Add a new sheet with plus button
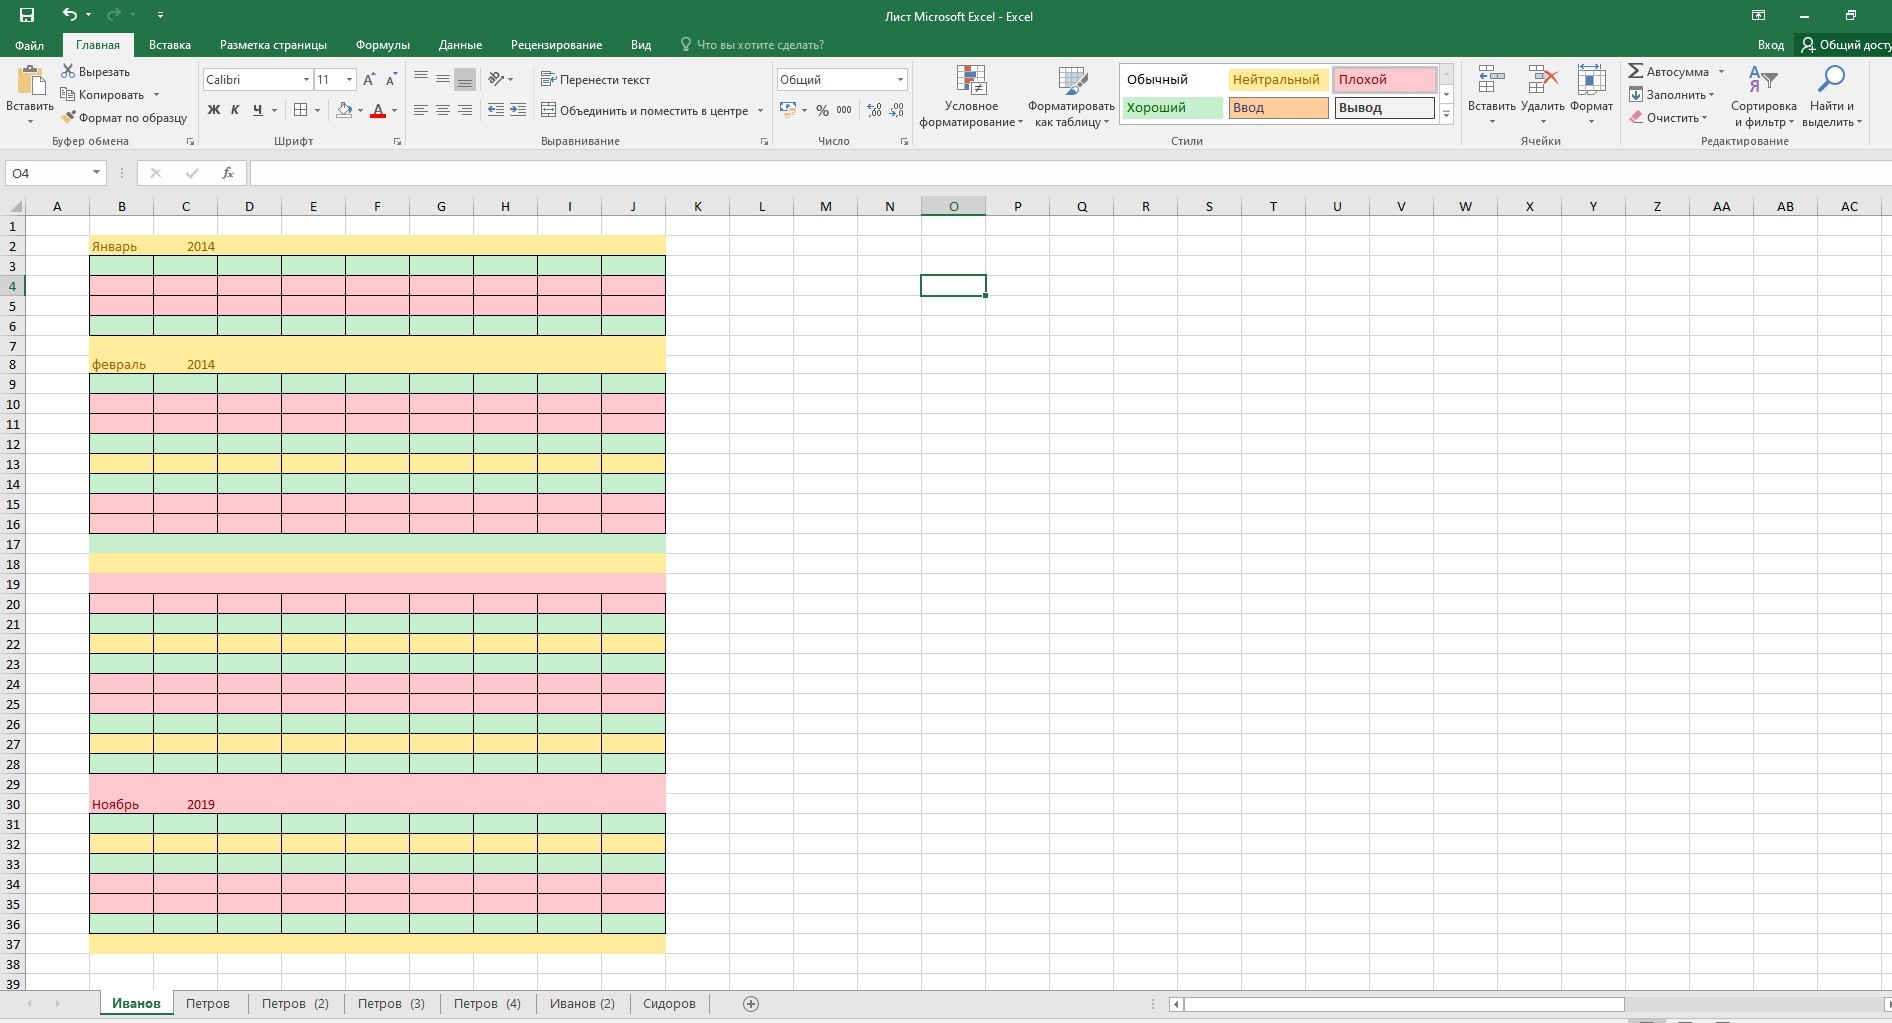This screenshot has height=1023, width=1892. point(751,1004)
